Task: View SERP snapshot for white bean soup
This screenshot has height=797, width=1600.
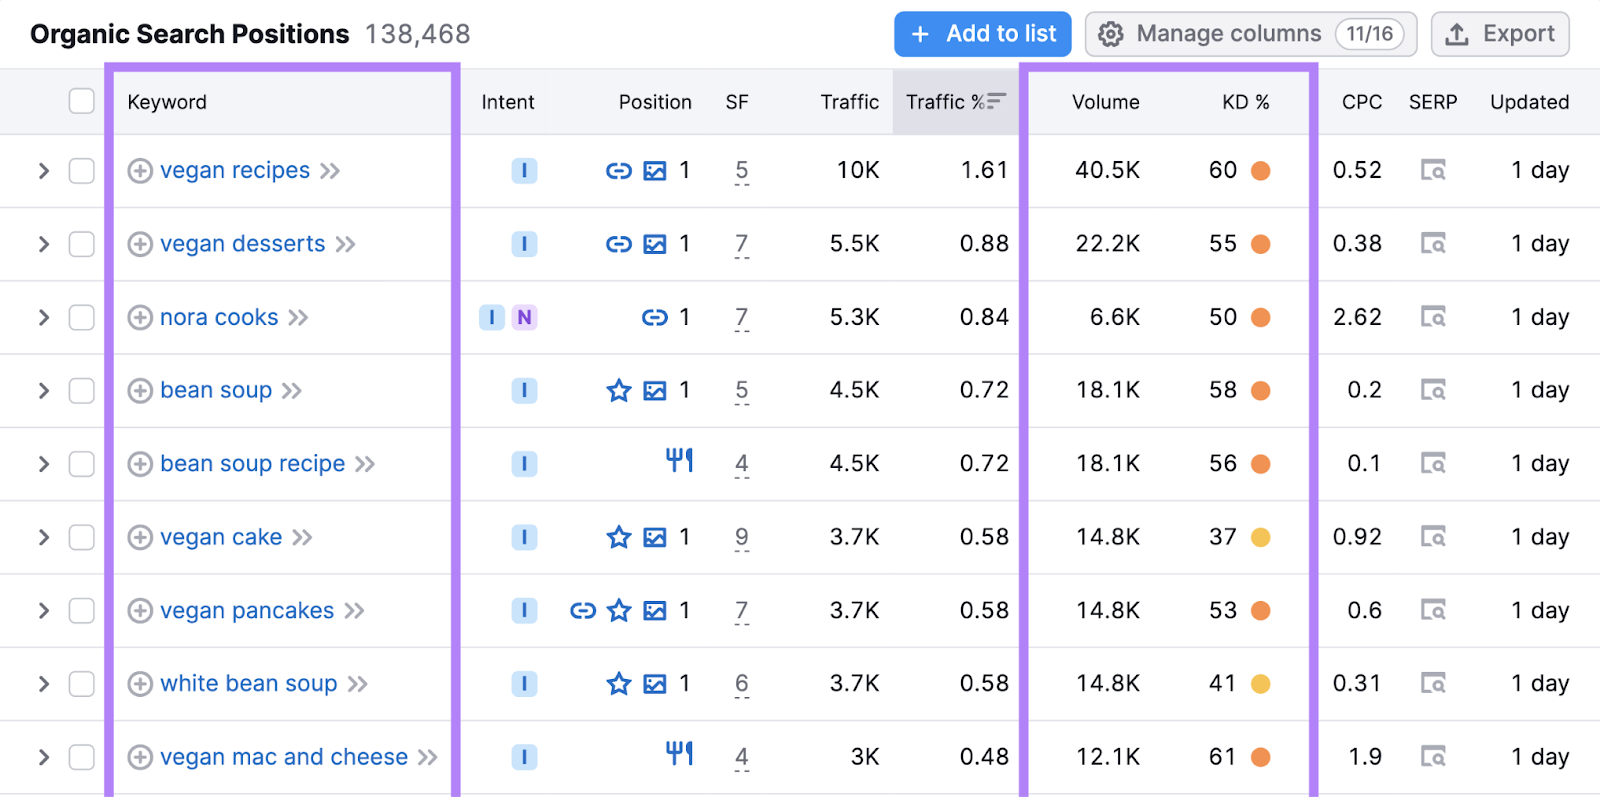Action: click(x=1433, y=684)
